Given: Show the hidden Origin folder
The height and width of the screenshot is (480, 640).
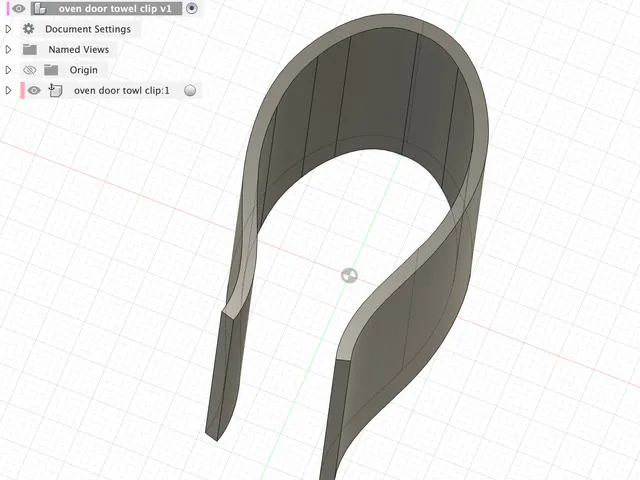Looking at the screenshot, I should (x=29, y=70).
